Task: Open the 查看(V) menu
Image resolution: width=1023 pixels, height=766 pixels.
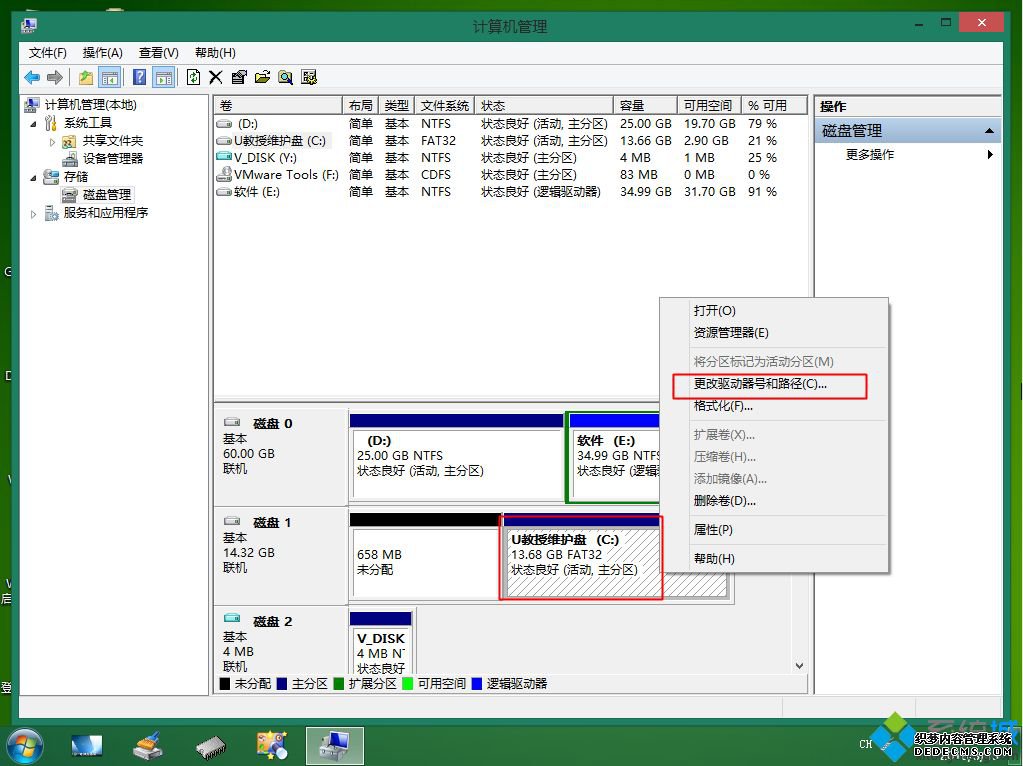Action: pos(159,53)
